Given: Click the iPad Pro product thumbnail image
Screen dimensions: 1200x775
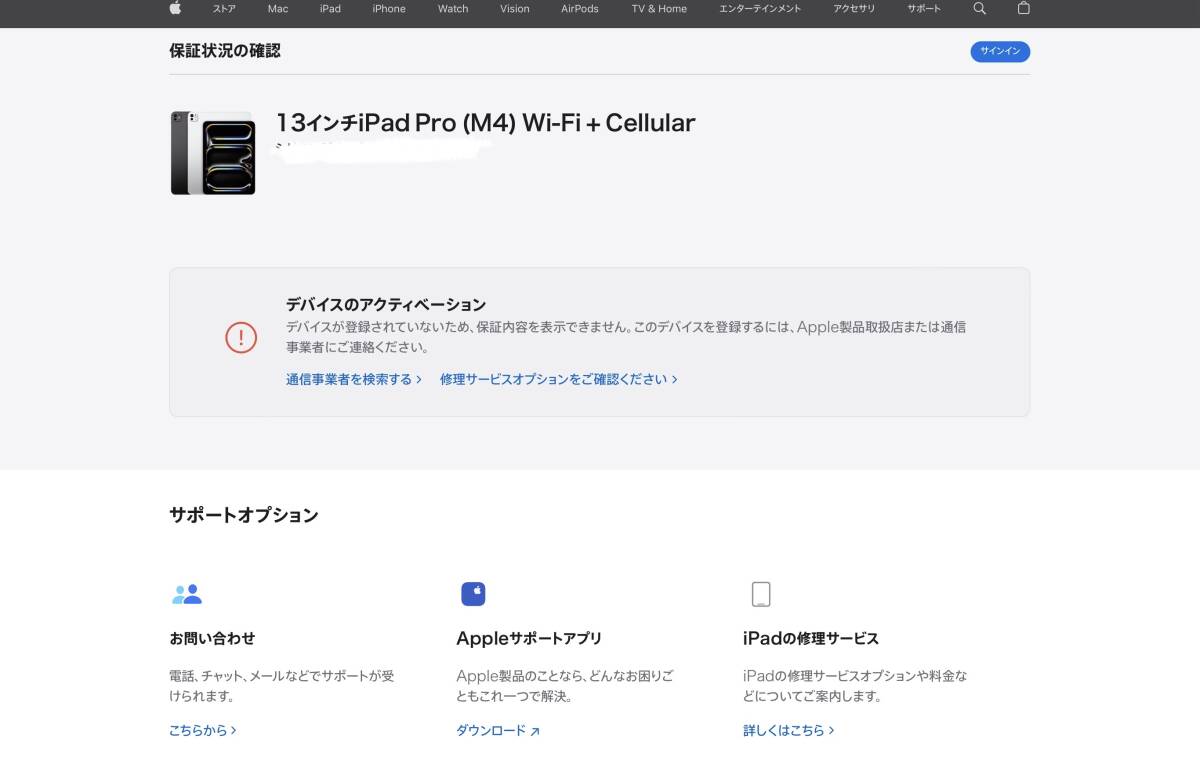Looking at the screenshot, I should pos(213,153).
